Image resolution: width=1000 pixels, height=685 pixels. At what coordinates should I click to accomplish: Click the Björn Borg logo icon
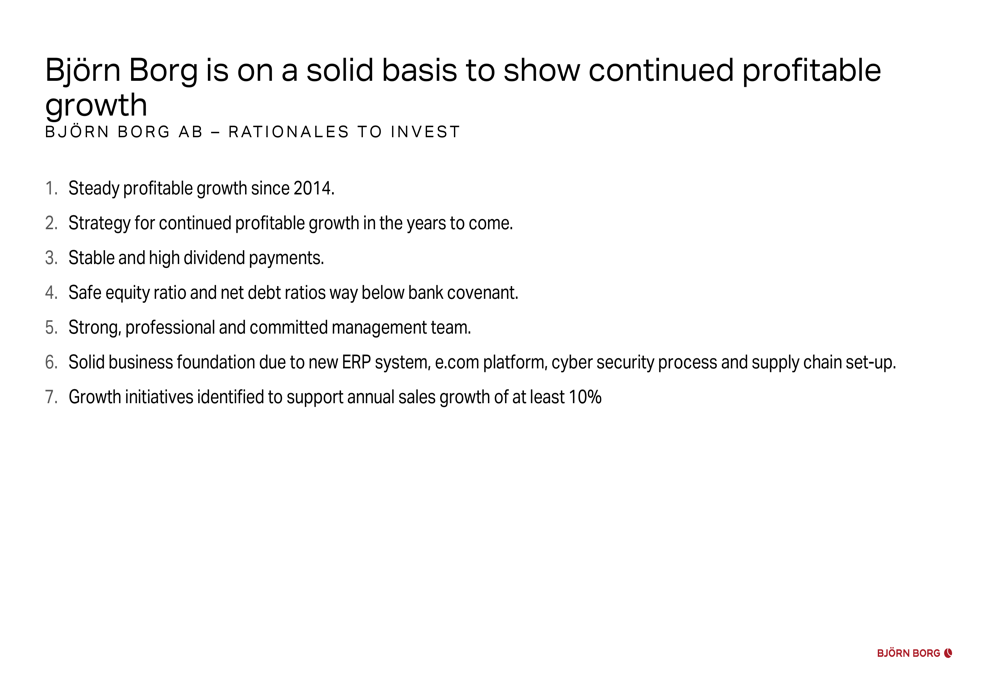coord(948,653)
